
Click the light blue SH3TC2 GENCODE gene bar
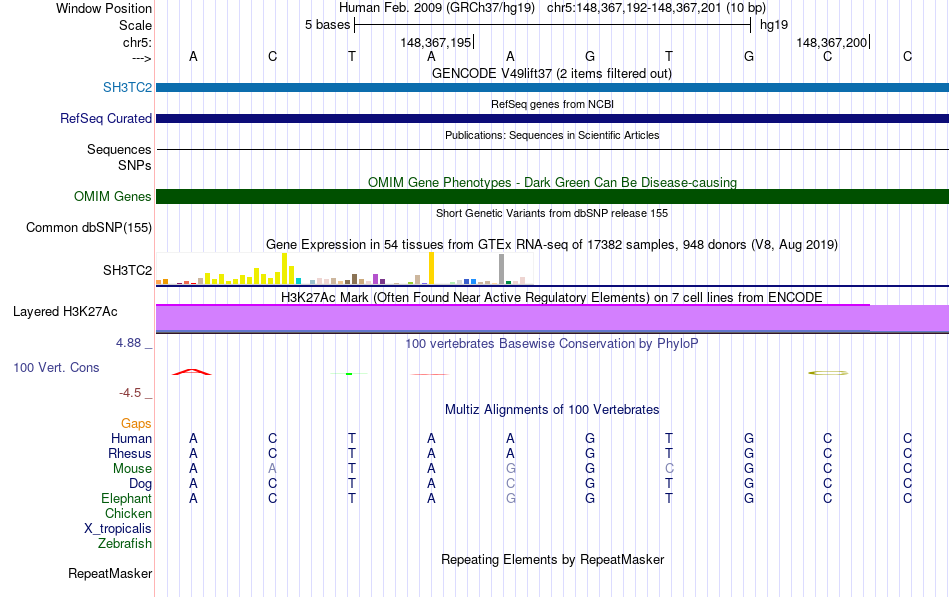[553, 87]
